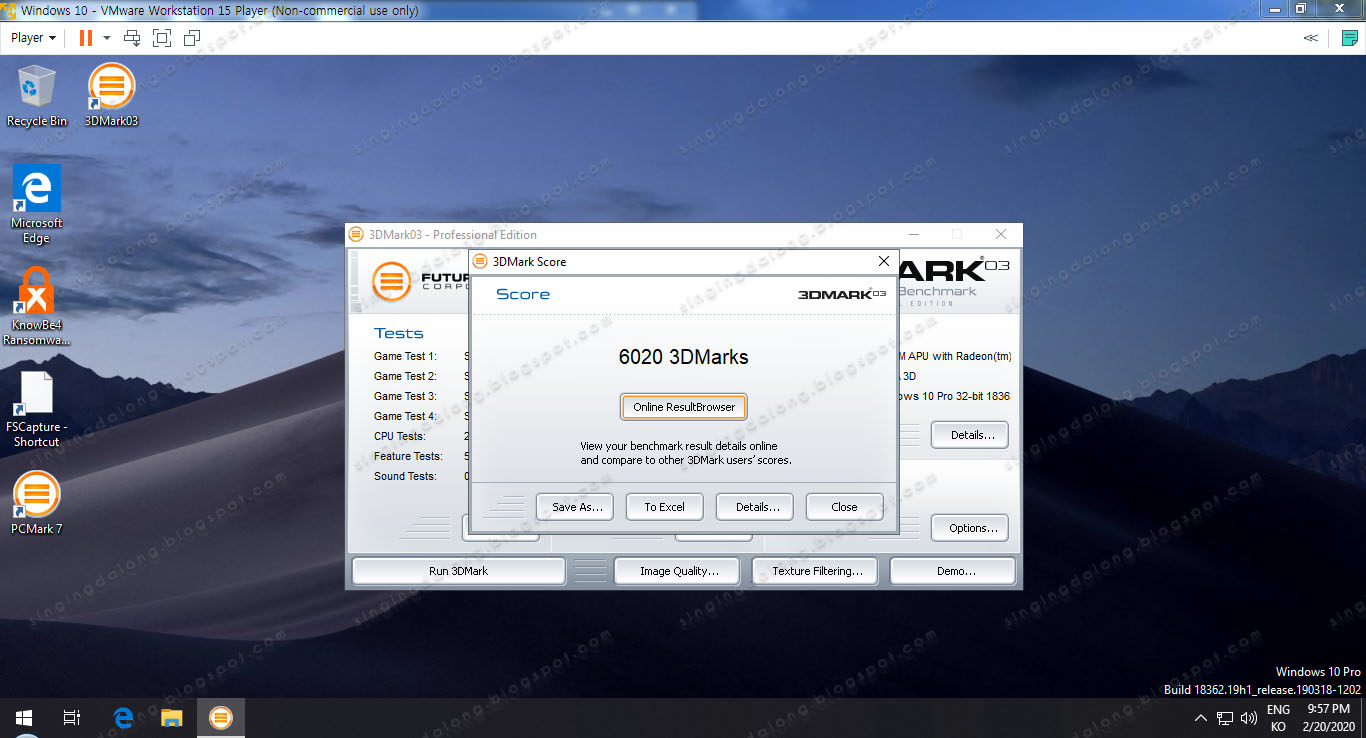The width and height of the screenshot is (1366, 738).
Task: Pause the virtual machine in VMware toolbar
Action: [x=85, y=38]
